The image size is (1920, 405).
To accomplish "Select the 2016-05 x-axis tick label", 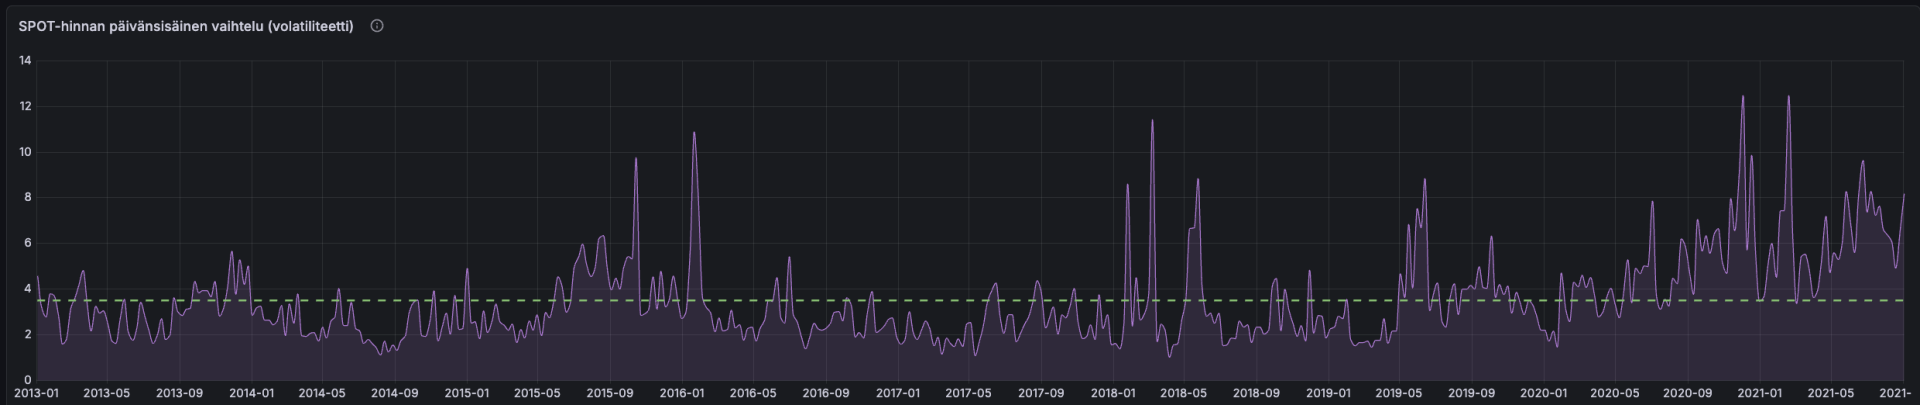I will pyautogui.click(x=753, y=393).
